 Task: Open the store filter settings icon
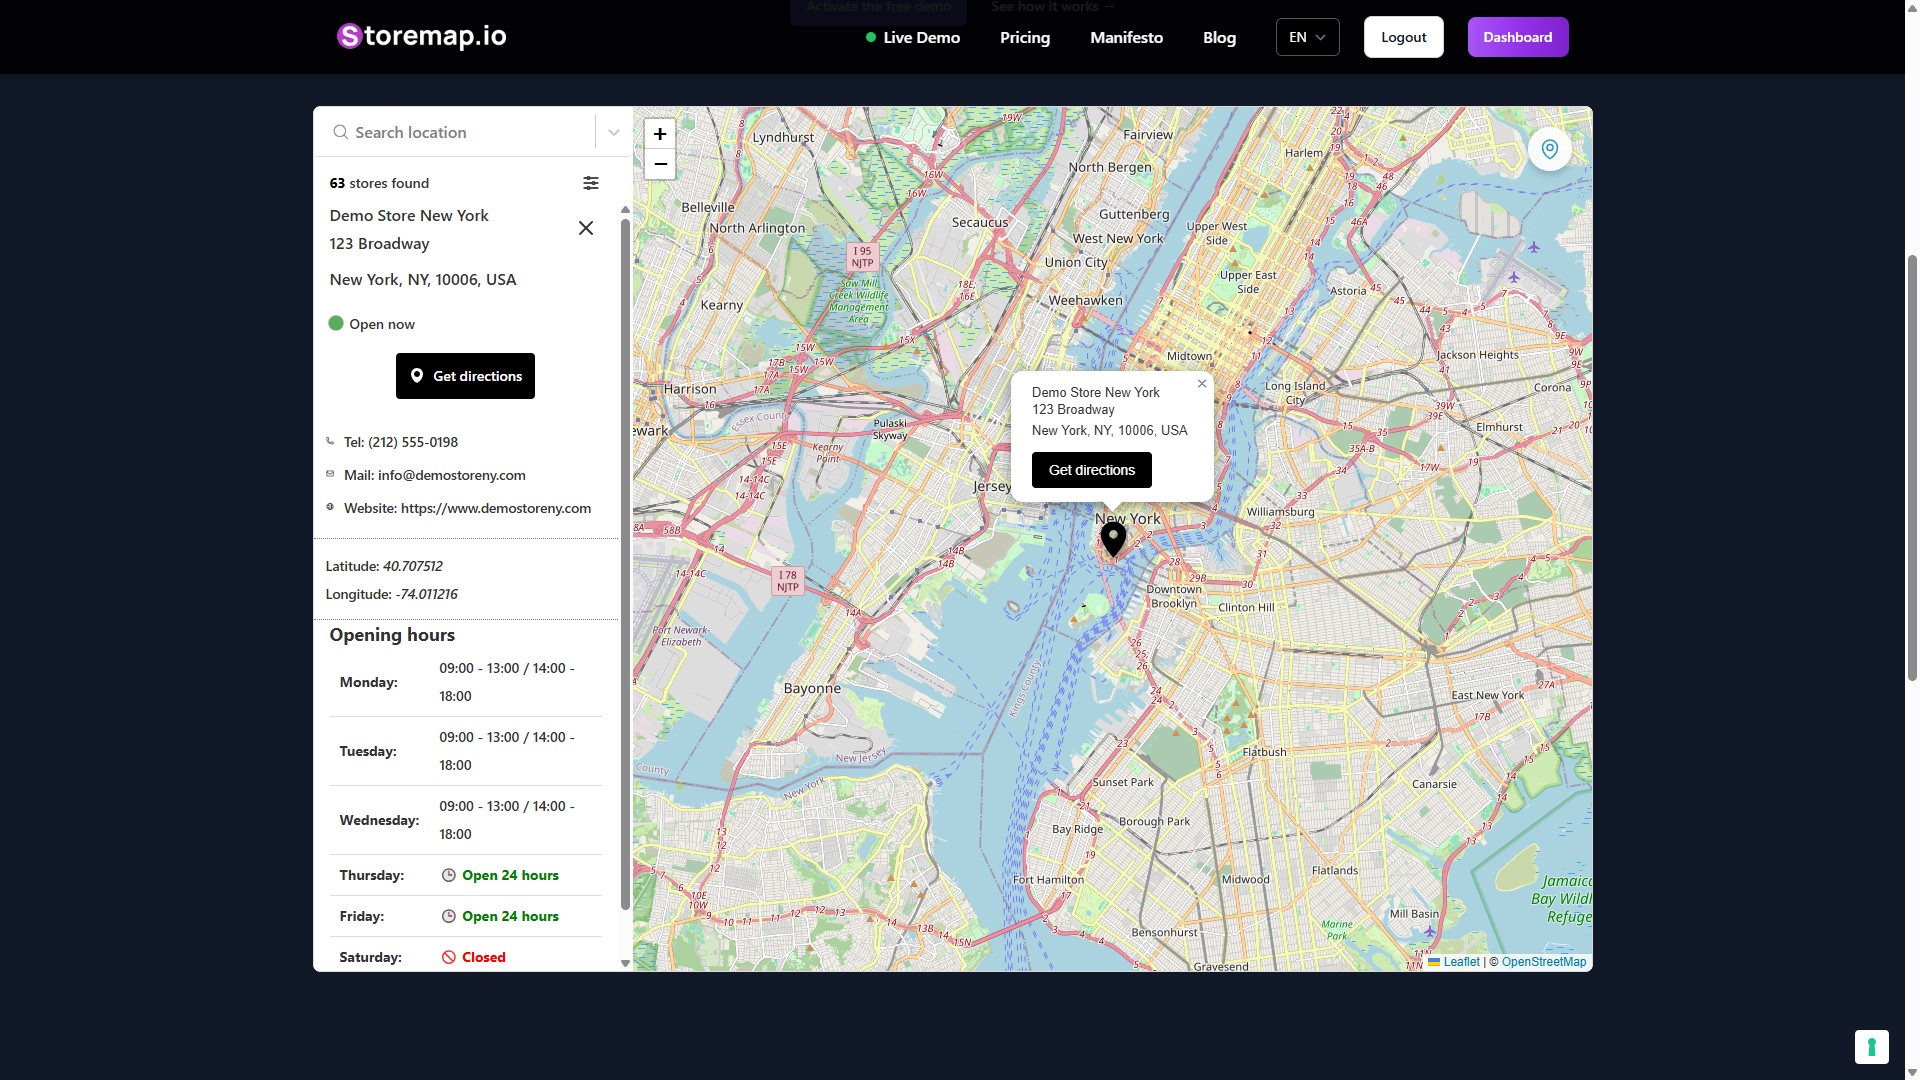click(591, 183)
